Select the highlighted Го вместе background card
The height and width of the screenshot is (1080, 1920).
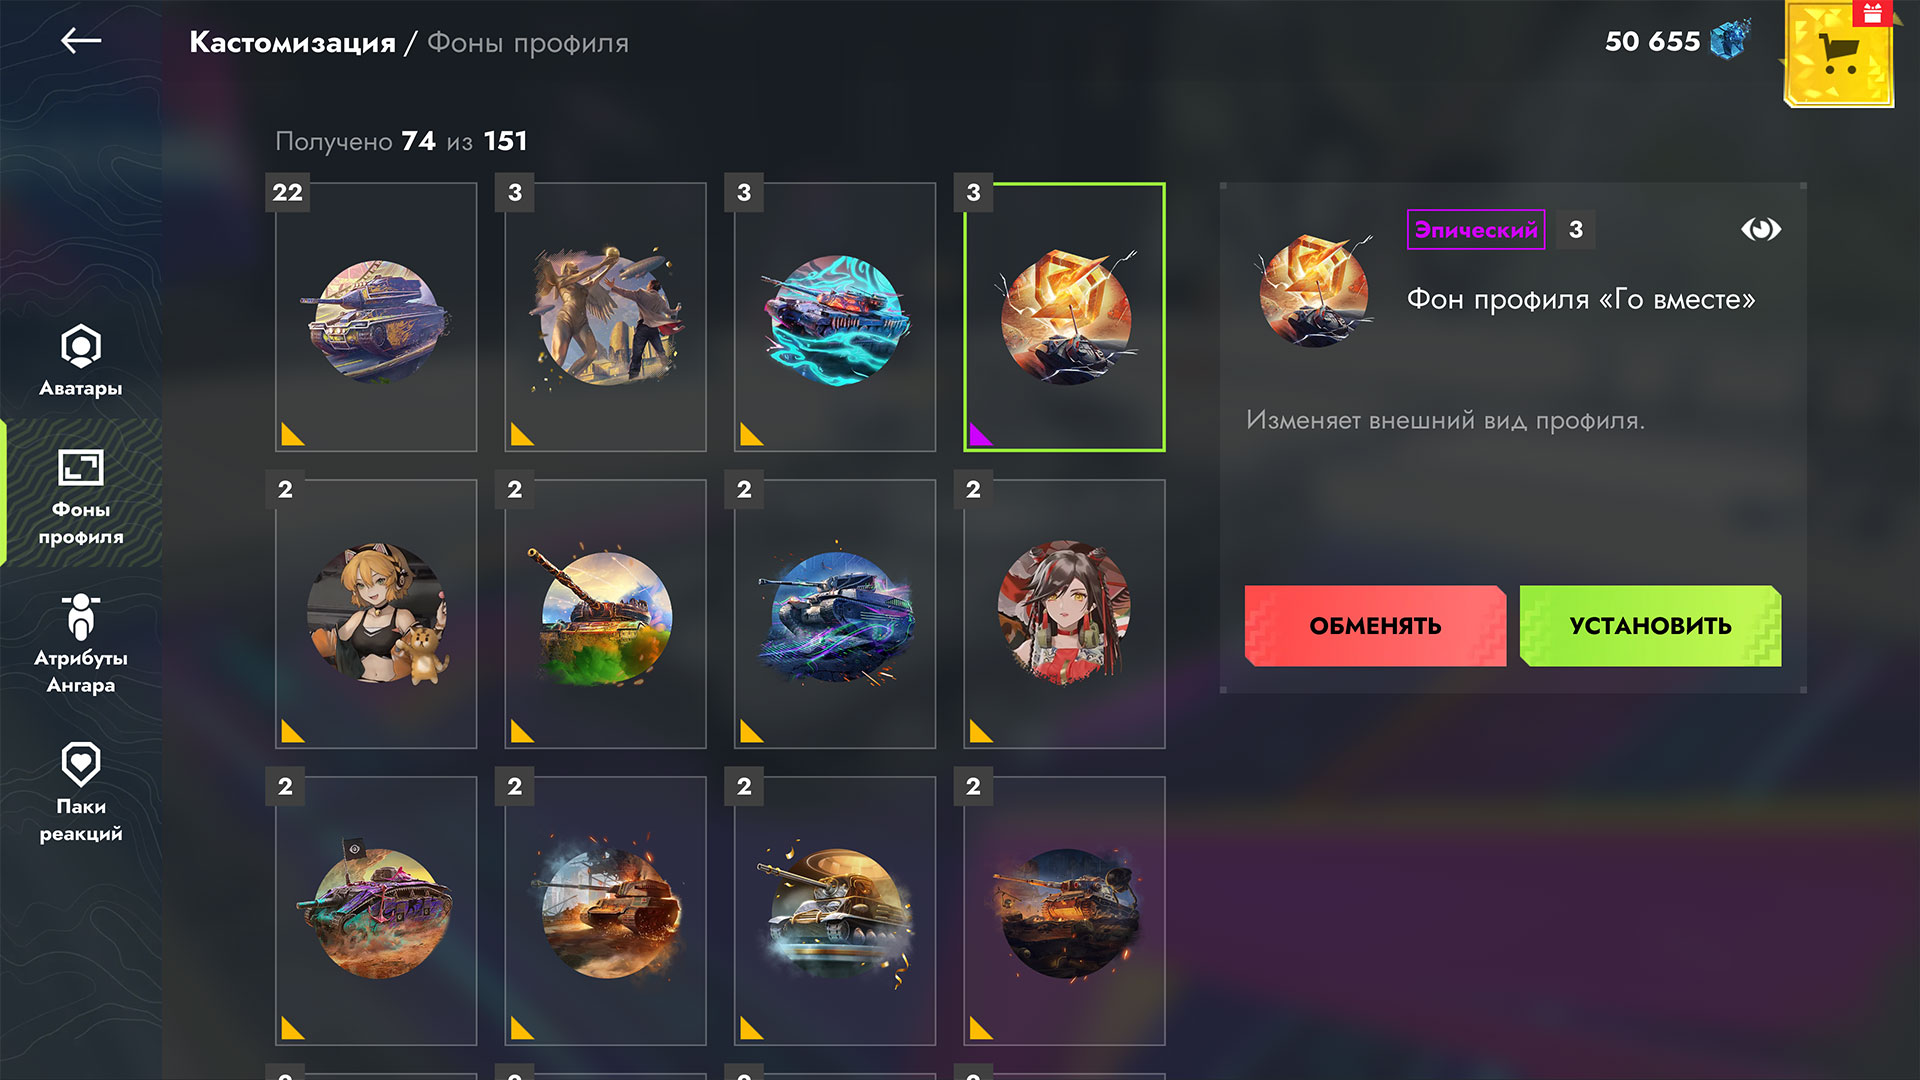click(1064, 317)
